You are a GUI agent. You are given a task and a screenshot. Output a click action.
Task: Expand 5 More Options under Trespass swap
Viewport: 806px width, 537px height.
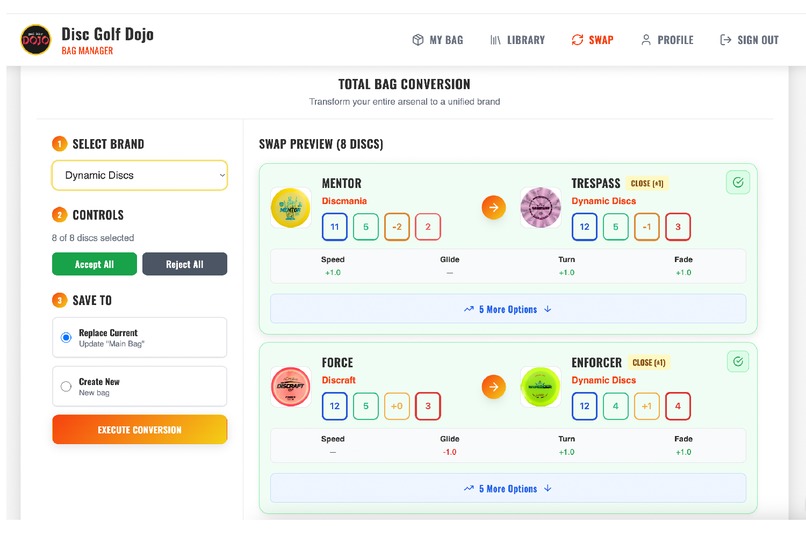click(508, 309)
